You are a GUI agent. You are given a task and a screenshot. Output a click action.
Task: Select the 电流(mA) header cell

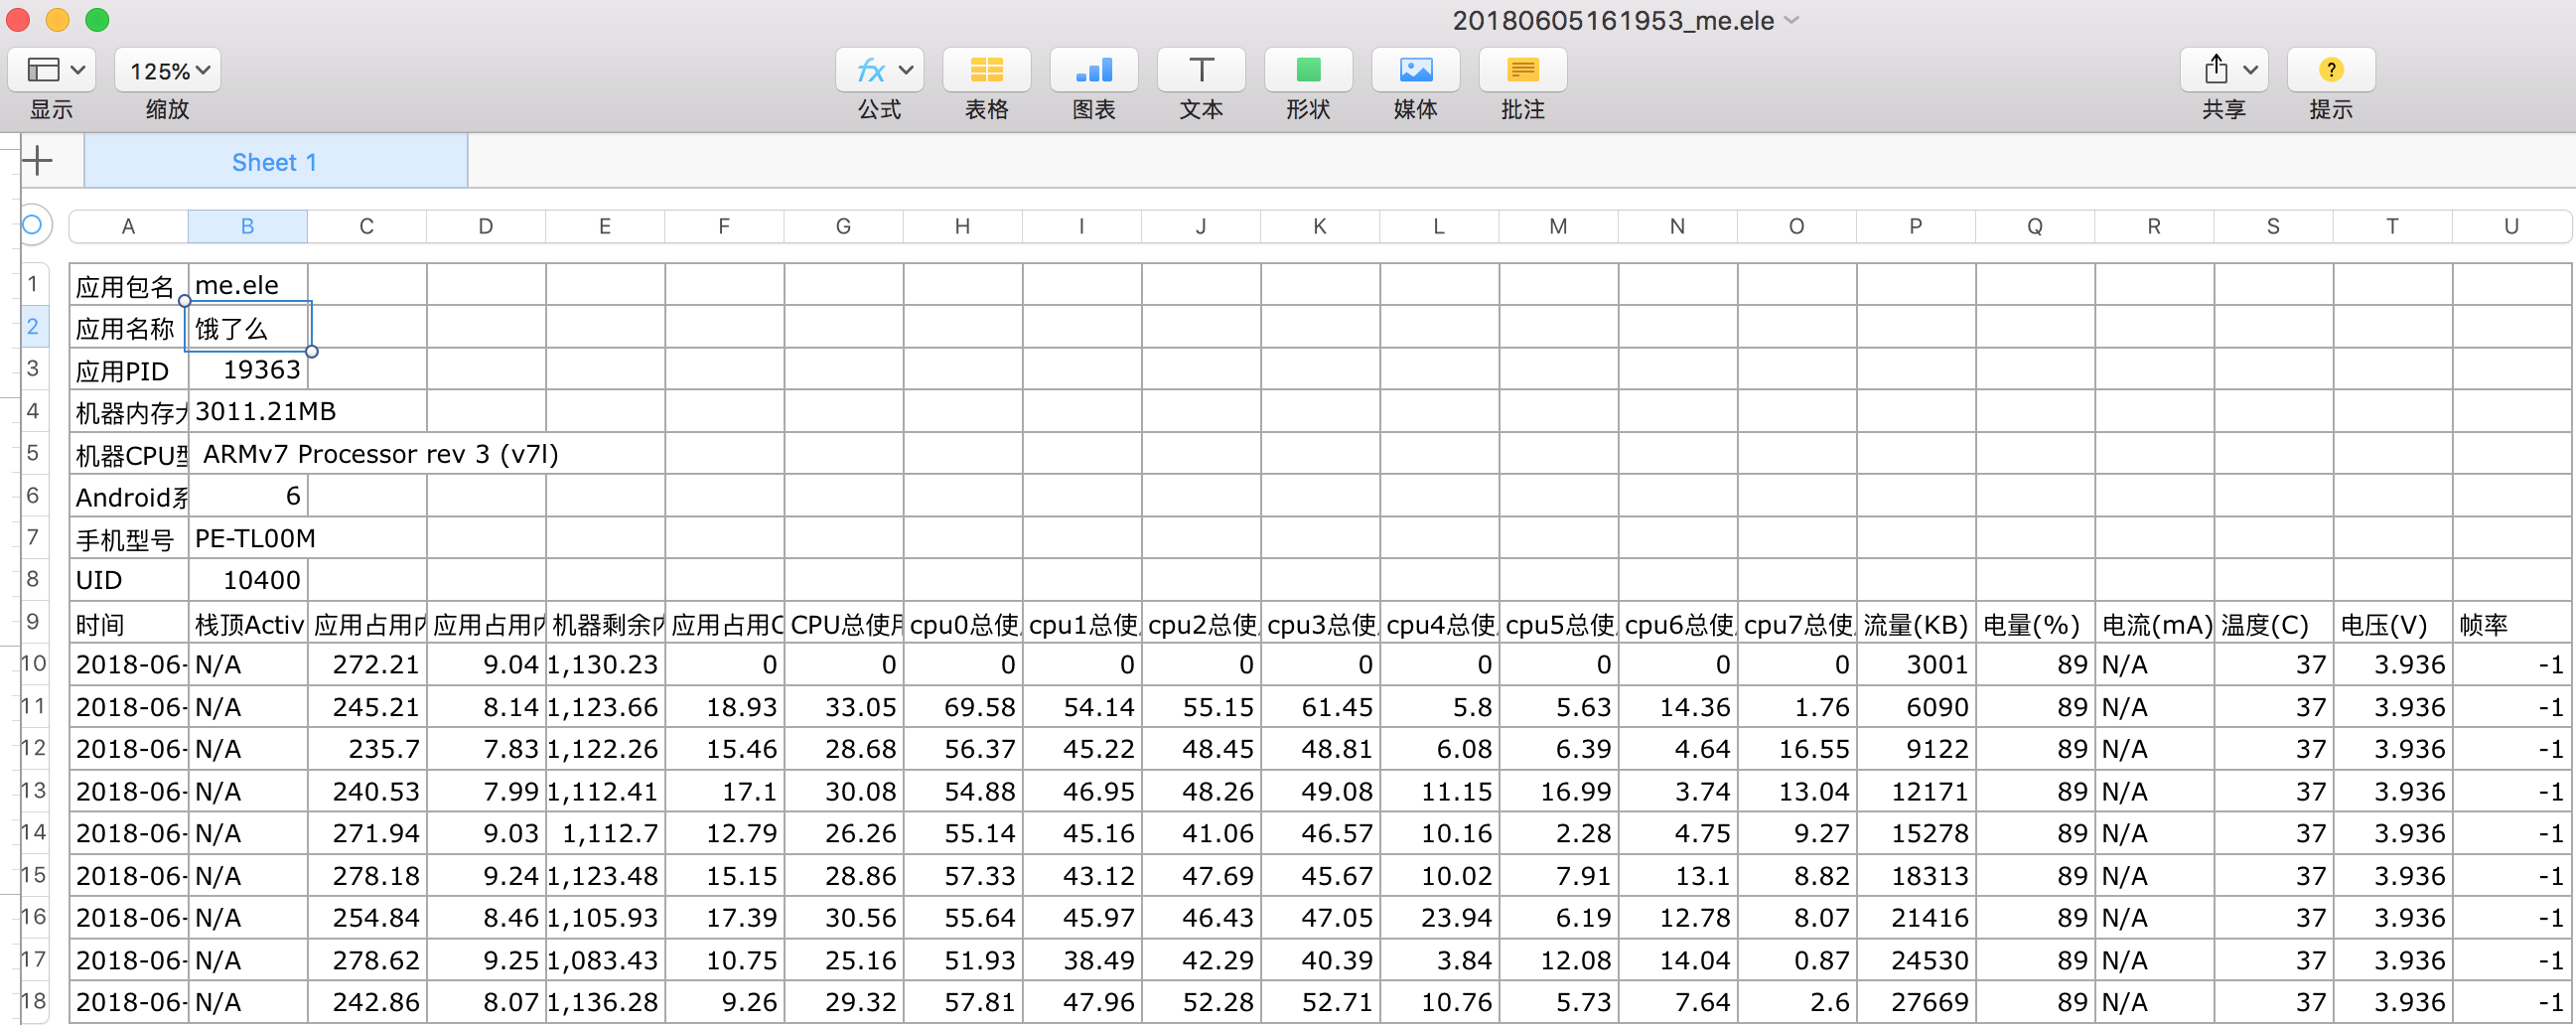[2154, 624]
